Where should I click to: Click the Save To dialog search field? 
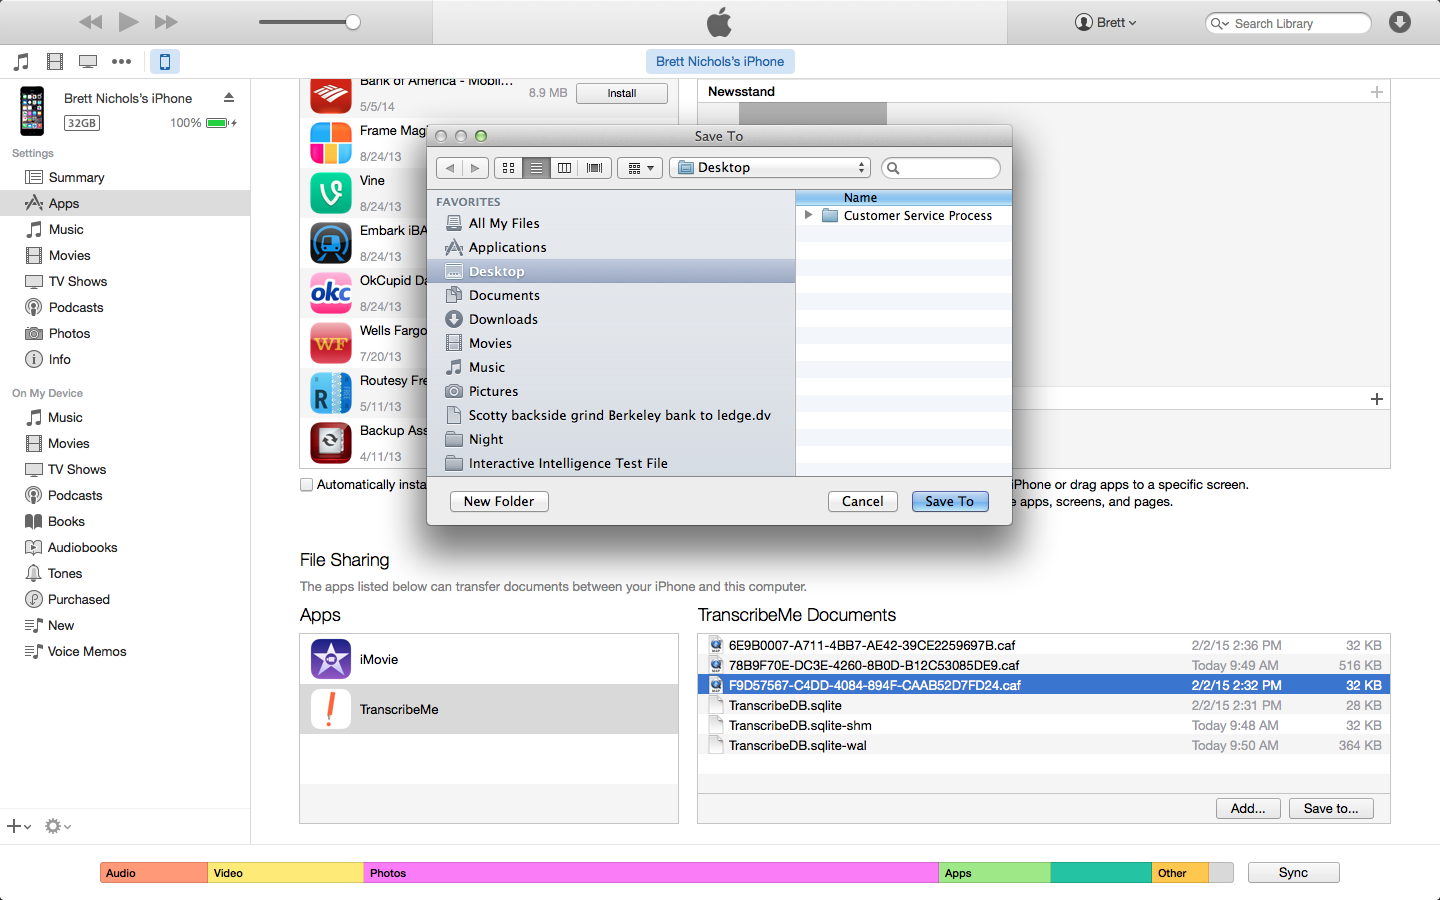tap(941, 168)
